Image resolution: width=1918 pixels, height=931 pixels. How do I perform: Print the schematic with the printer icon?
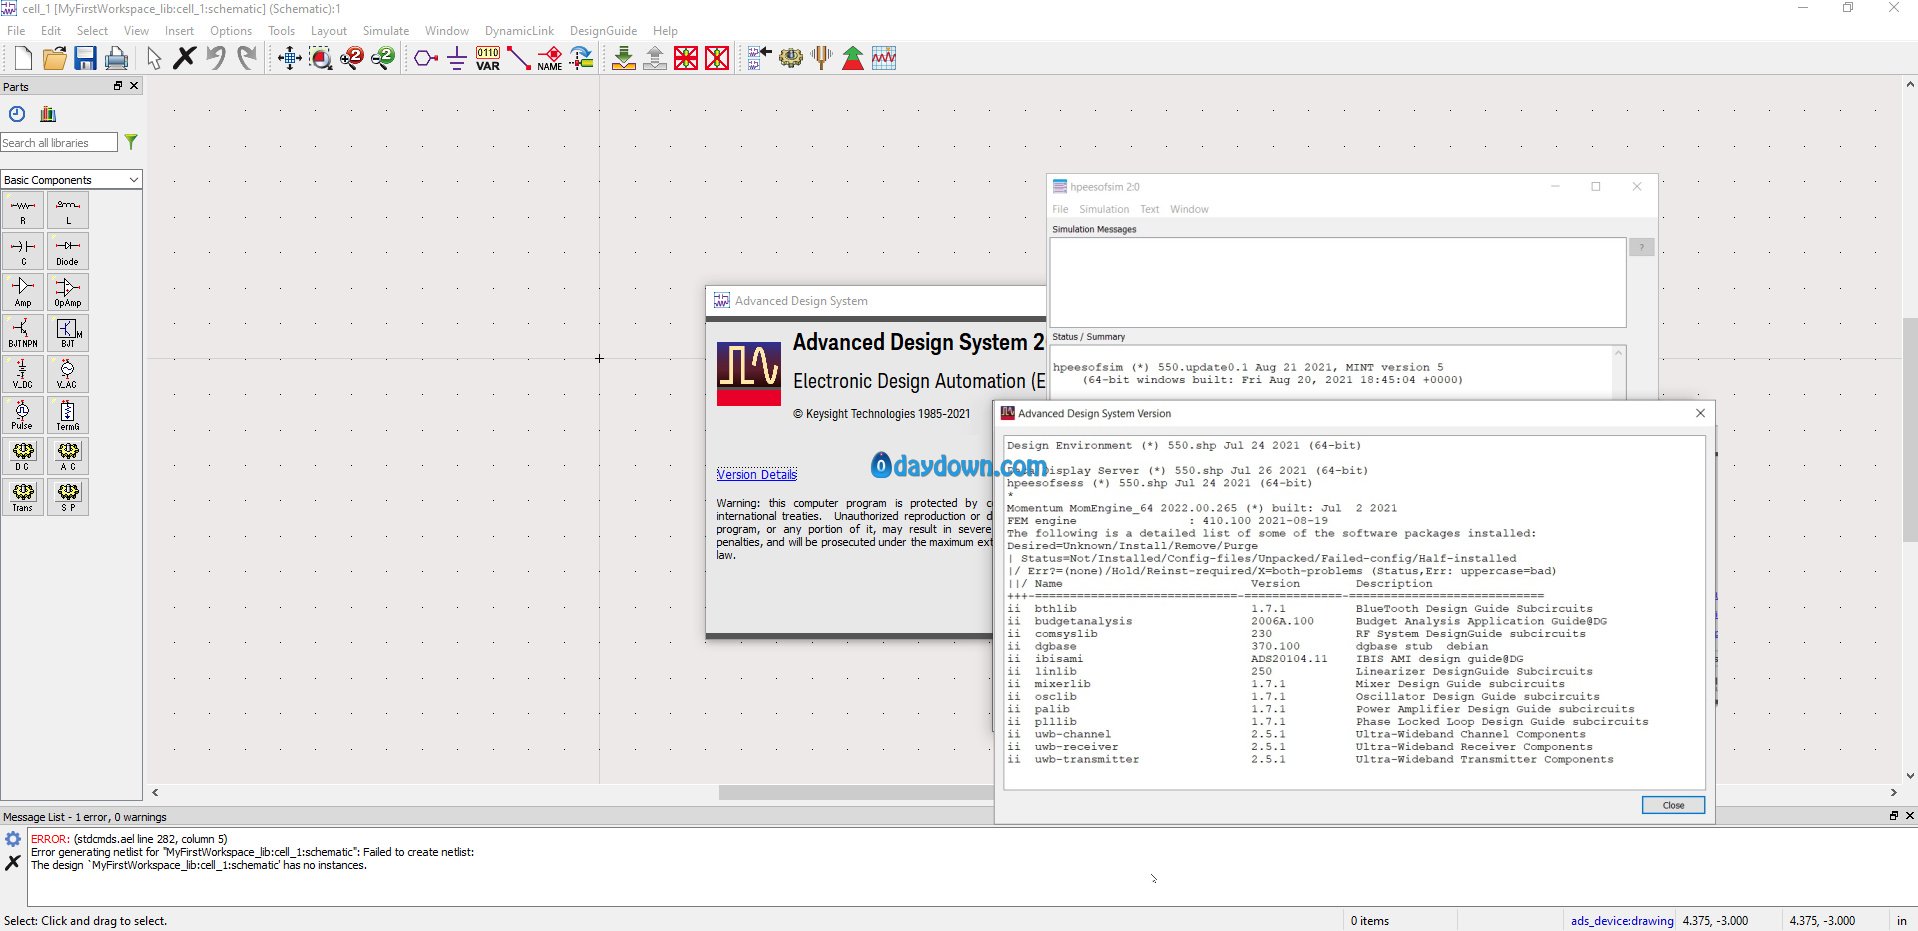pyautogui.click(x=117, y=58)
